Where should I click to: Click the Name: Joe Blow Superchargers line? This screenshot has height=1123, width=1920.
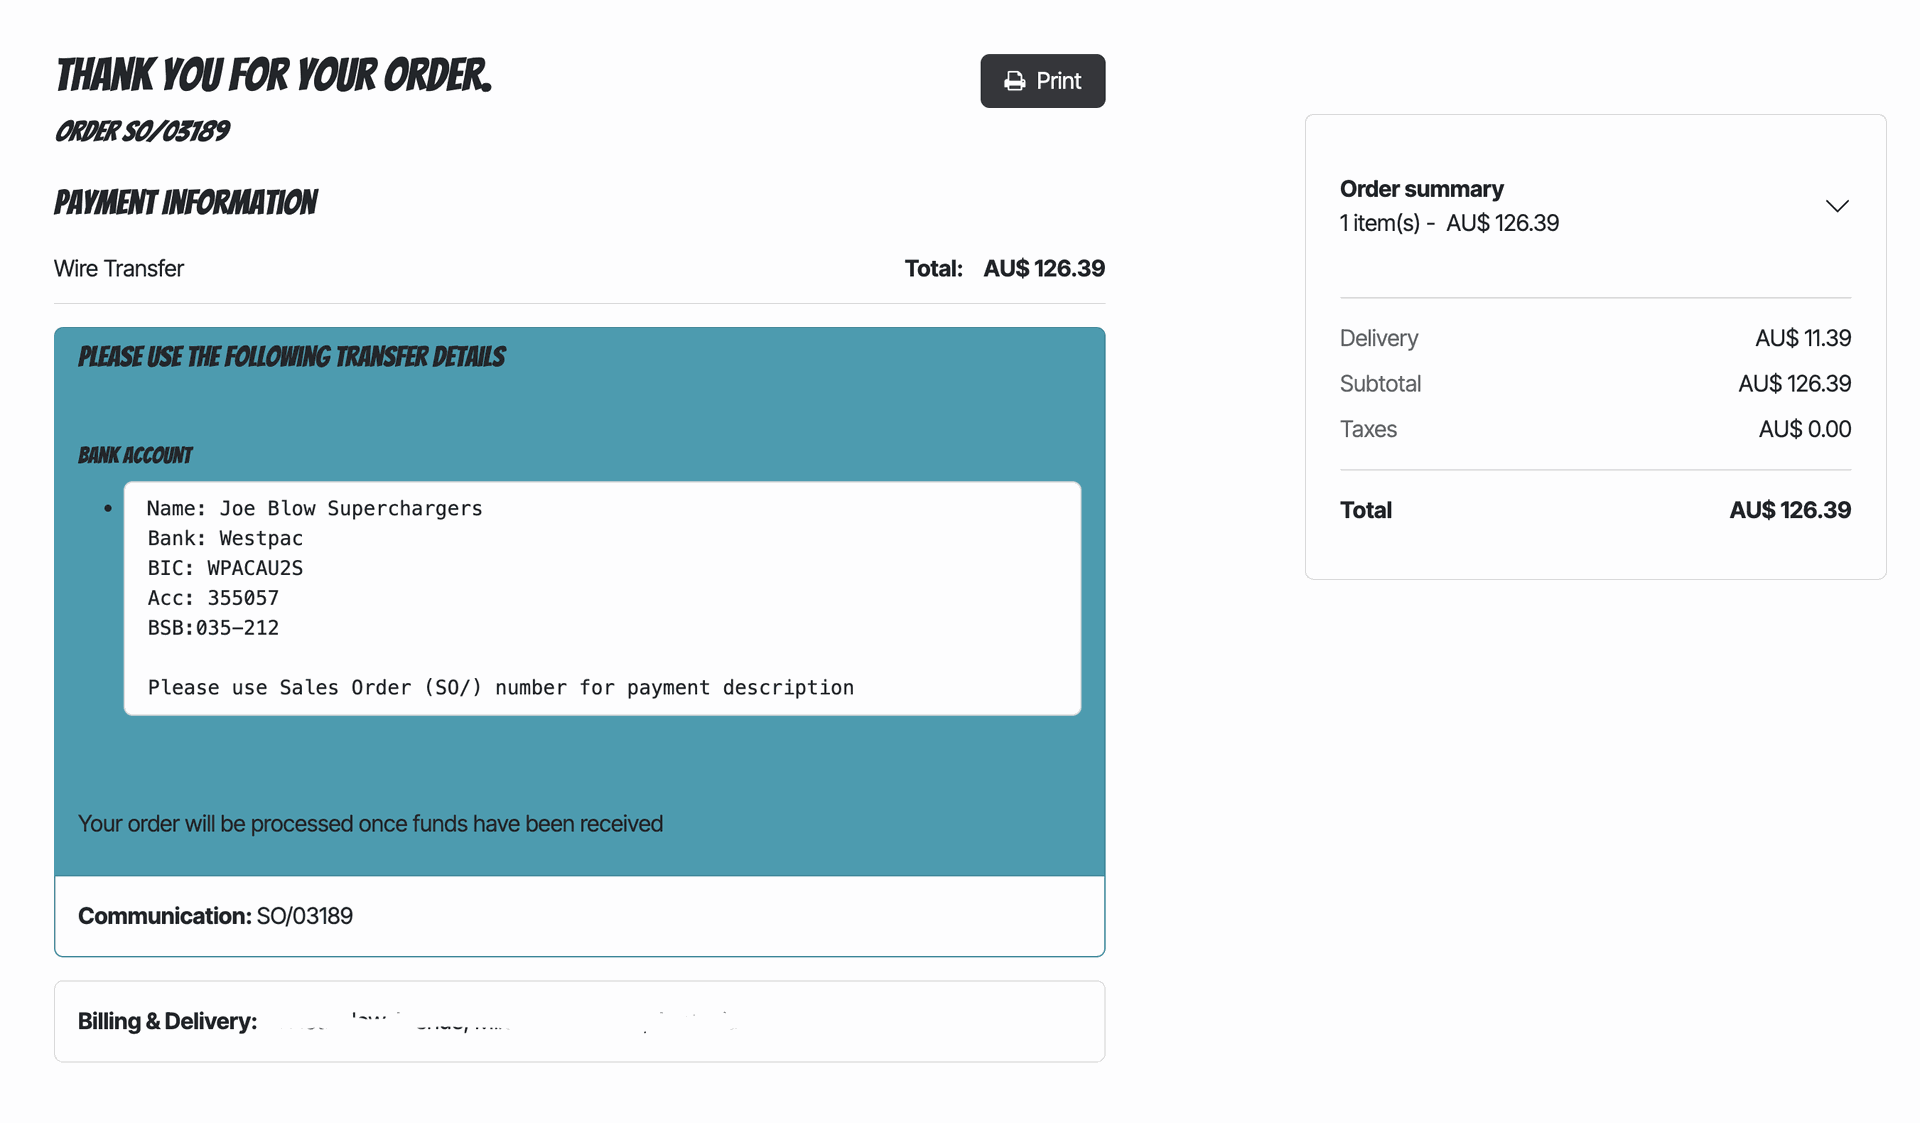(314, 508)
